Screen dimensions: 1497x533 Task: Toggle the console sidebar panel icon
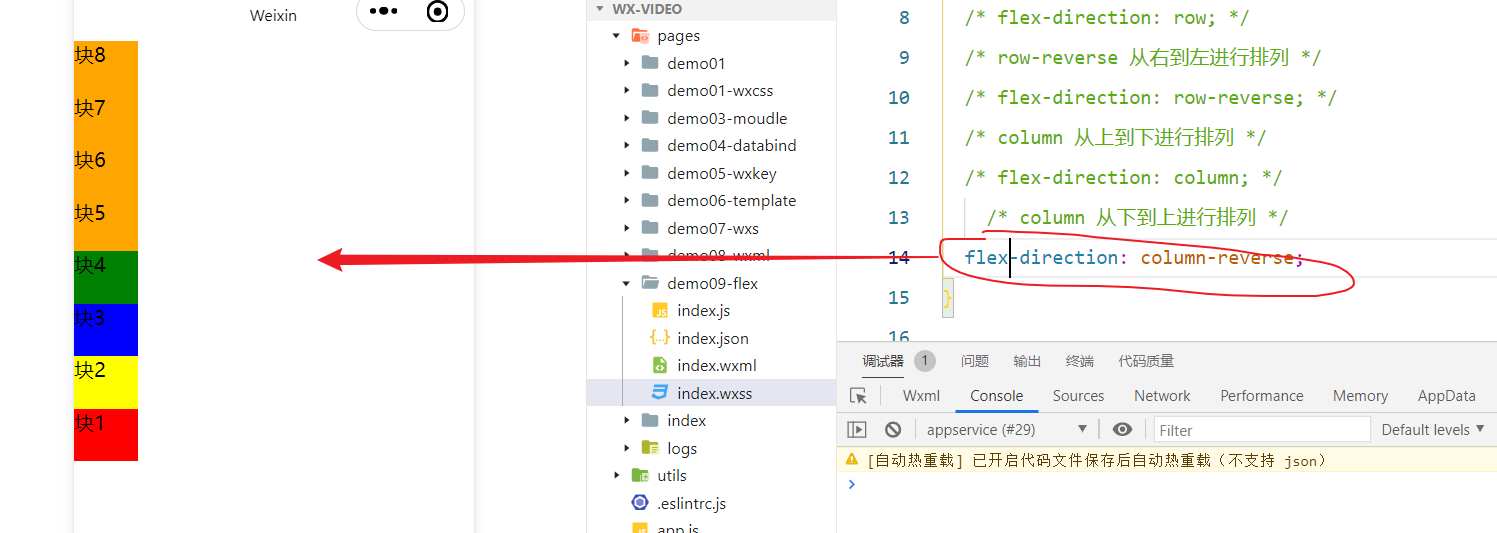pyautogui.click(x=857, y=429)
